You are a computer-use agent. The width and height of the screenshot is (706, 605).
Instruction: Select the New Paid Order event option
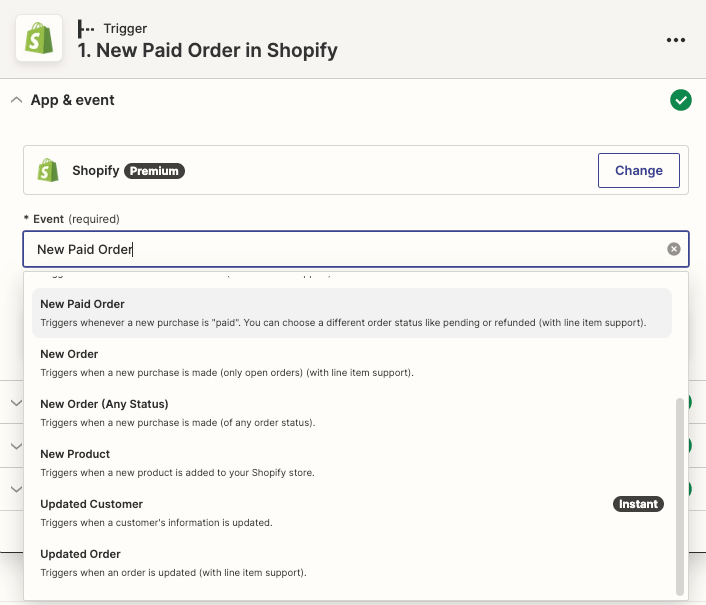click(x=352, y=313)
